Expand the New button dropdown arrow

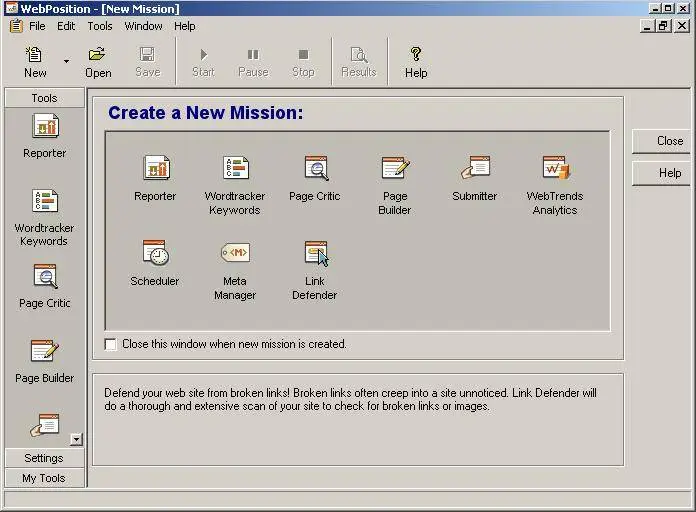[66, 61]
